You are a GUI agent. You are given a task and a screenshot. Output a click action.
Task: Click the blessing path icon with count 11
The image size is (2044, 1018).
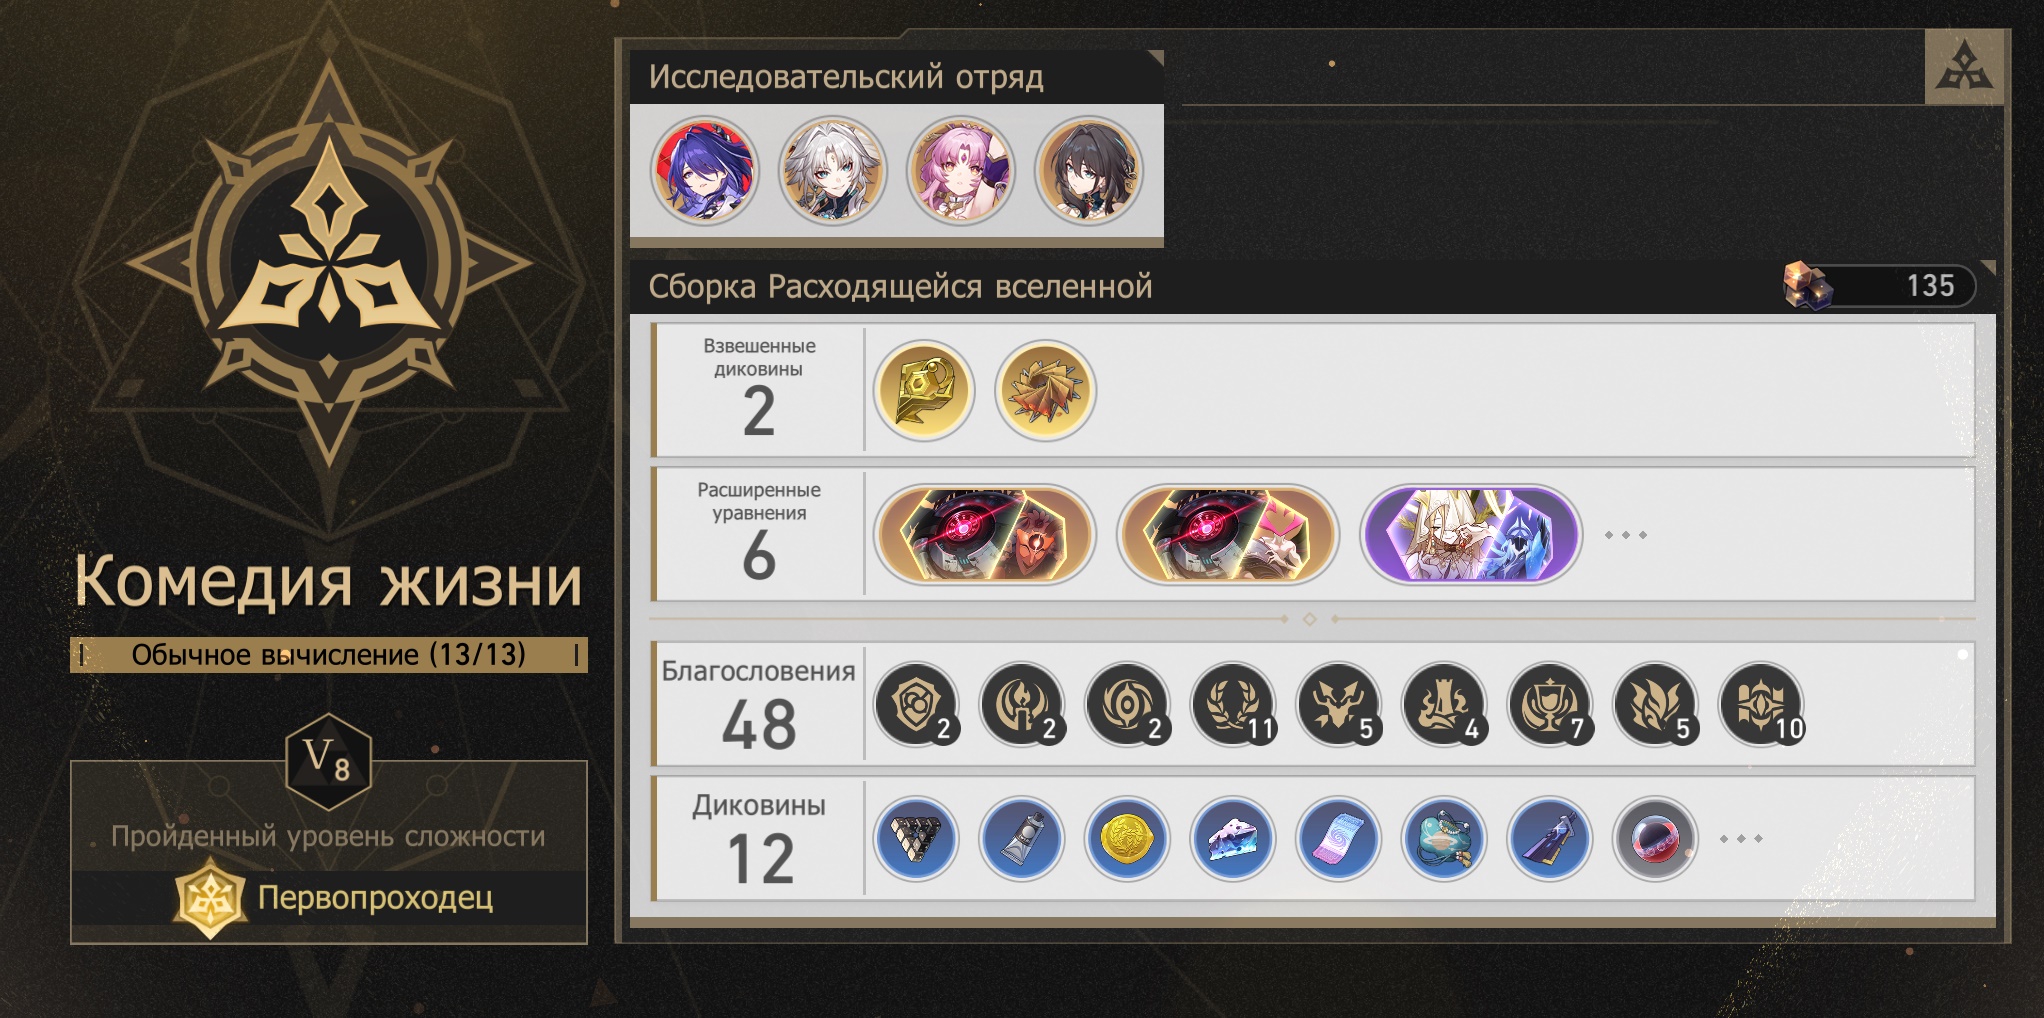(x=1234, y=705)
